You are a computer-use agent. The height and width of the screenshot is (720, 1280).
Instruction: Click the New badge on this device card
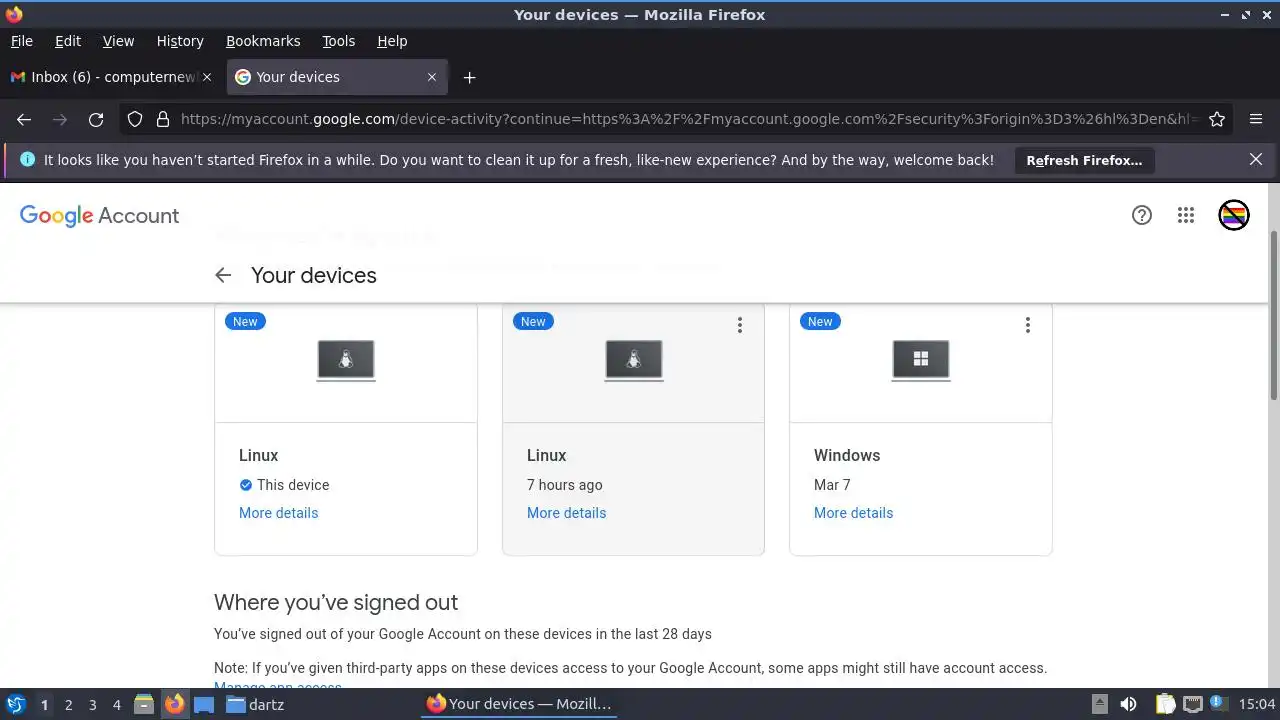coord(245,321)
